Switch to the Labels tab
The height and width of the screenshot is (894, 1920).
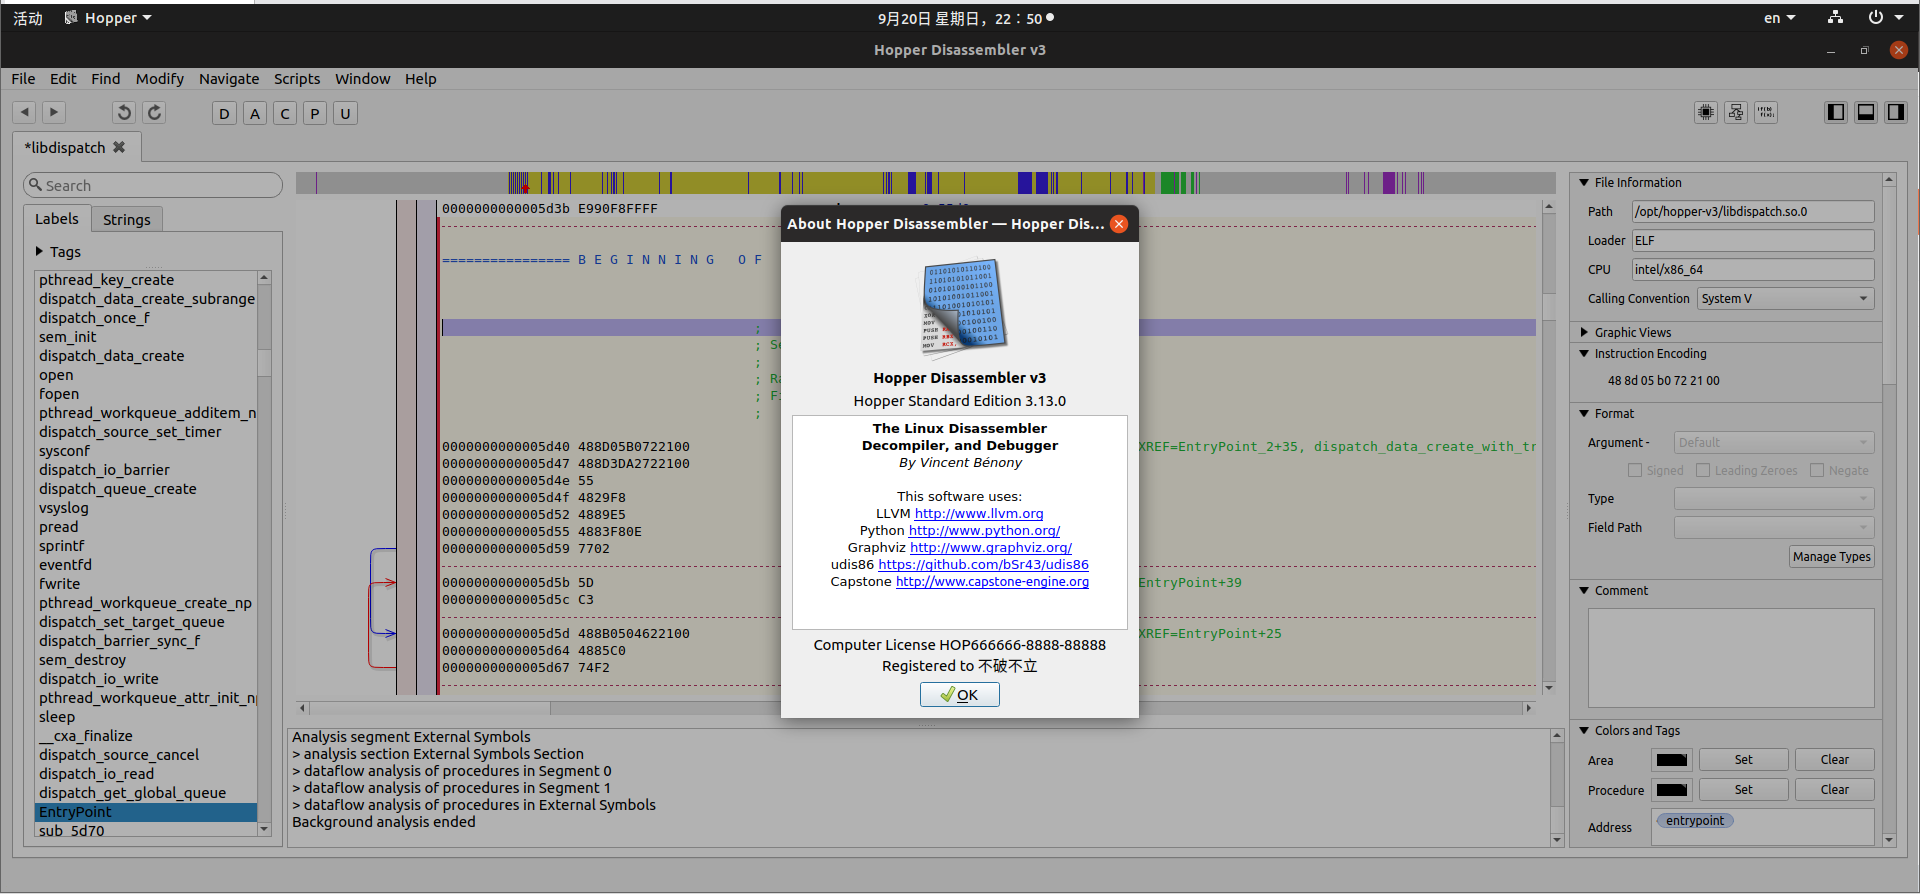click(57, 219)
